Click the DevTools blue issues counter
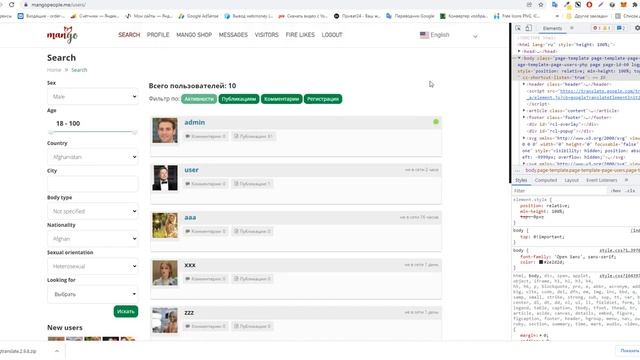640x360 pixels. [621, 28]
